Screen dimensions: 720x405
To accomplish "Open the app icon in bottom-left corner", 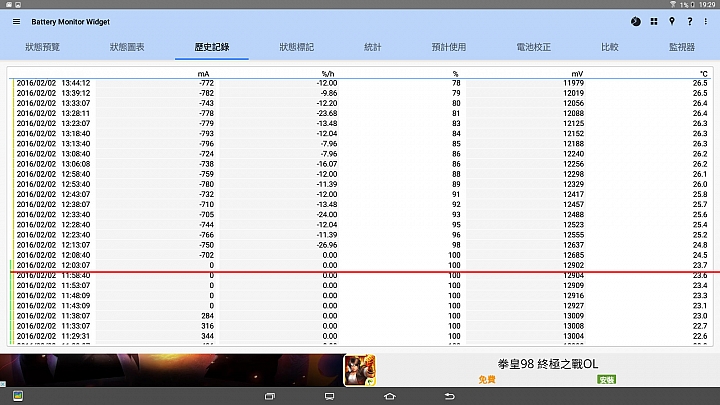I will [18, 395].
